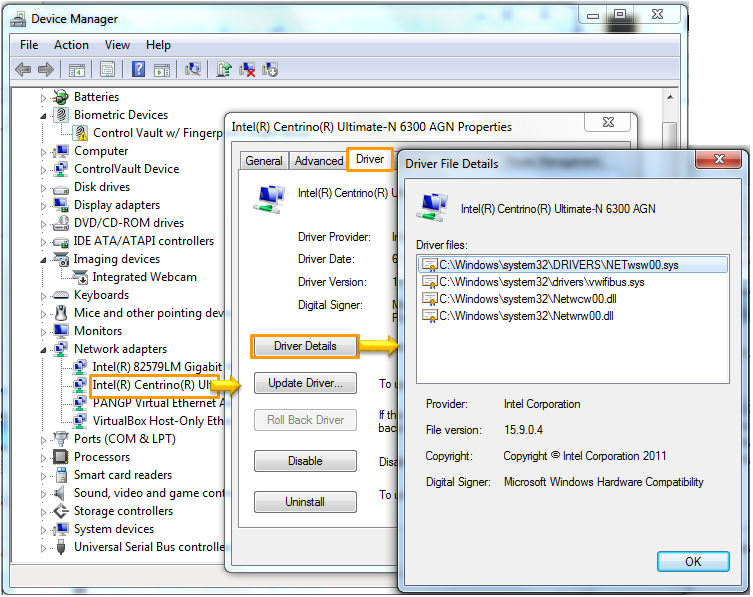Screen dimensions: 753x597
Task: Select PANGP Virtual Ethernet Adapter item
Action: [x=158, y=403]
